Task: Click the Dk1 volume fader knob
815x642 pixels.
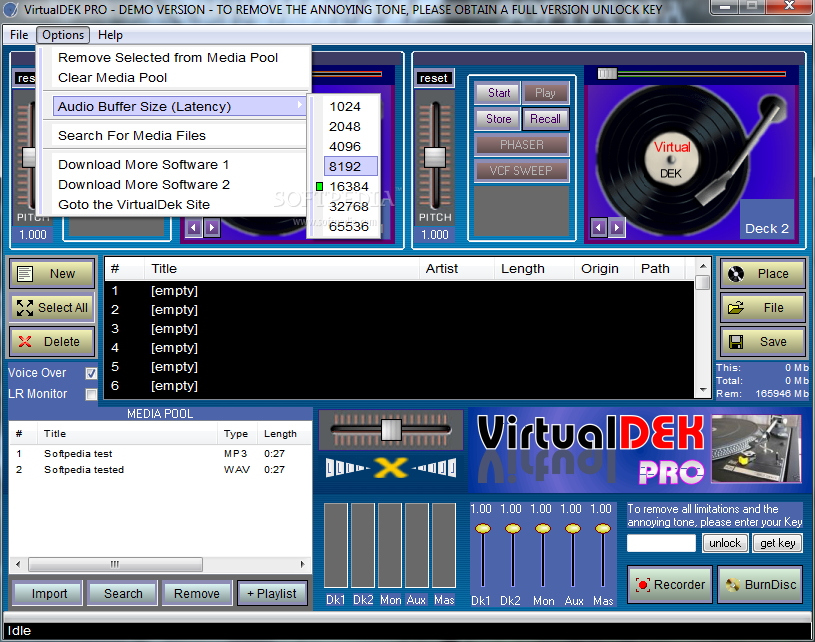Action: point(483,529)
